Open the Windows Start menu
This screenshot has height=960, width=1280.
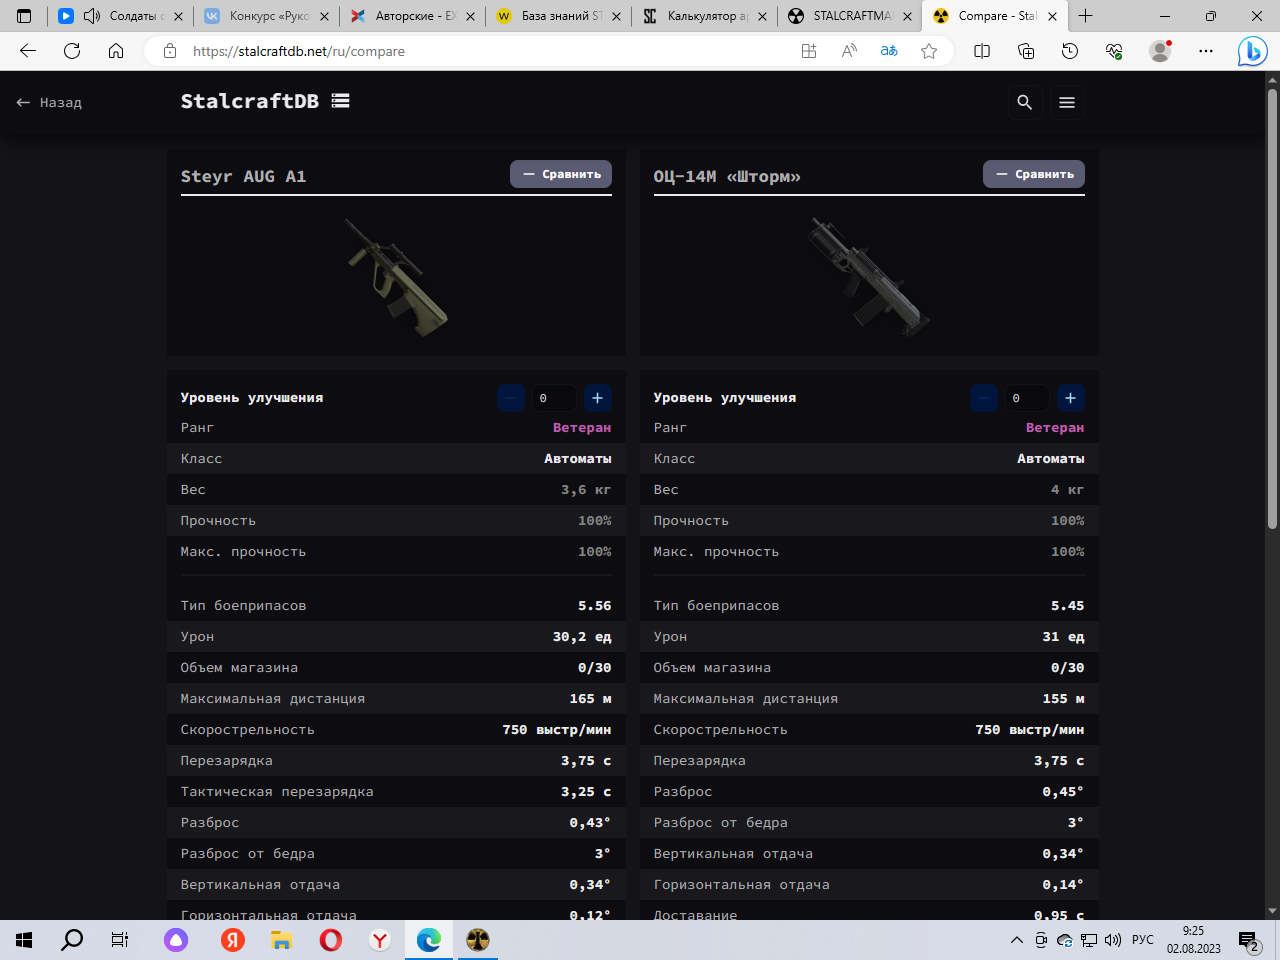(24, 940)
